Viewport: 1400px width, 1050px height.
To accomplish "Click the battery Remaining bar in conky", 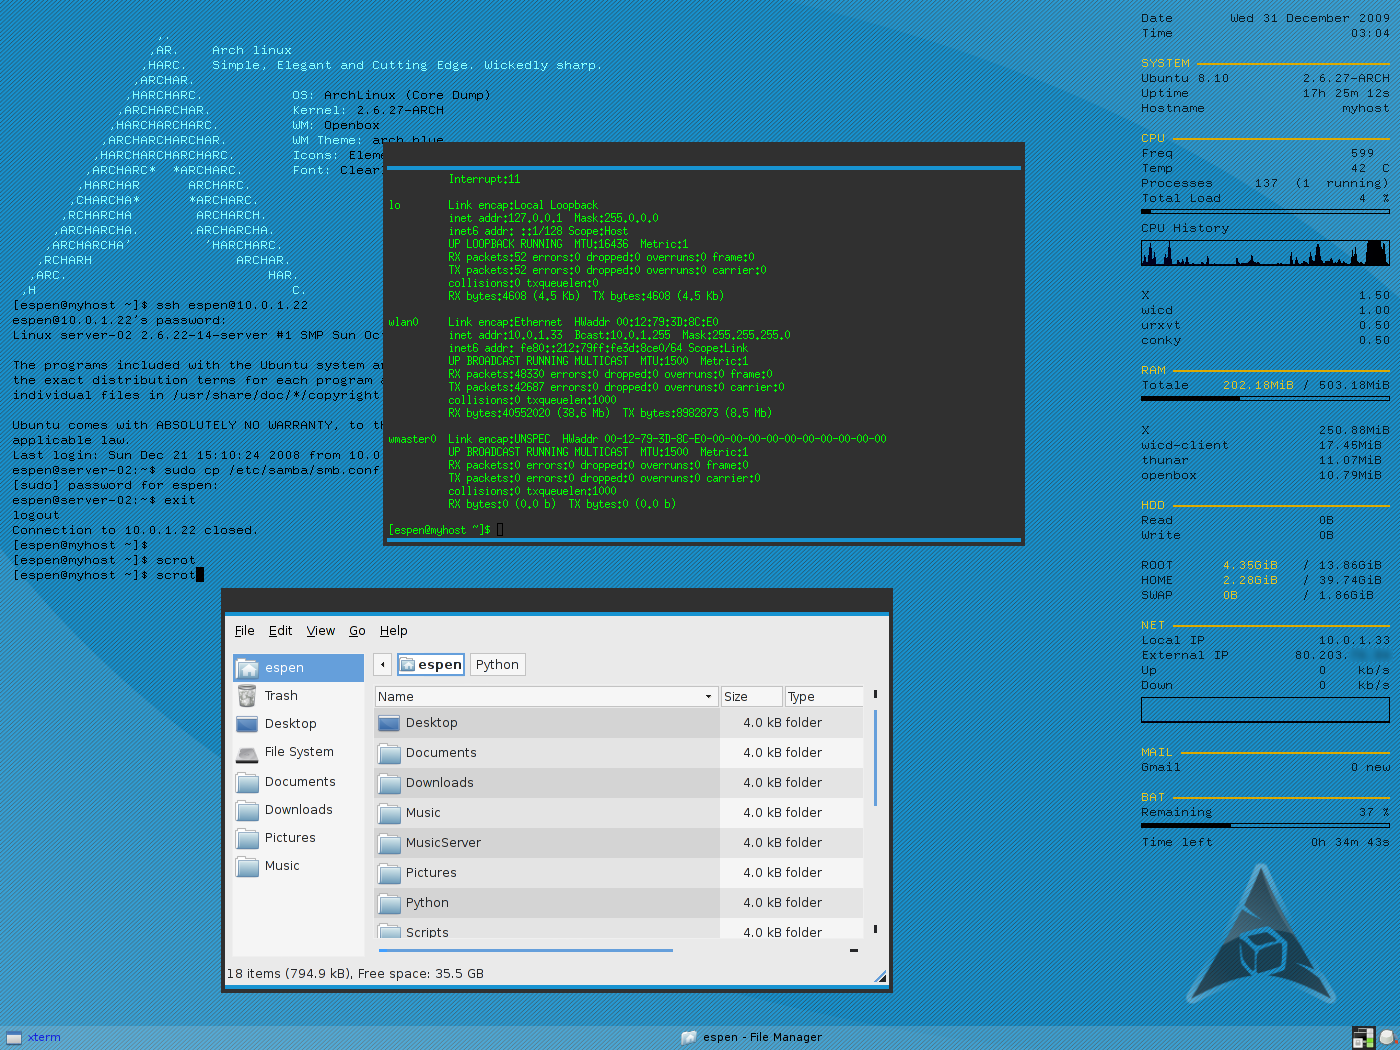I will pos(1265,825).
